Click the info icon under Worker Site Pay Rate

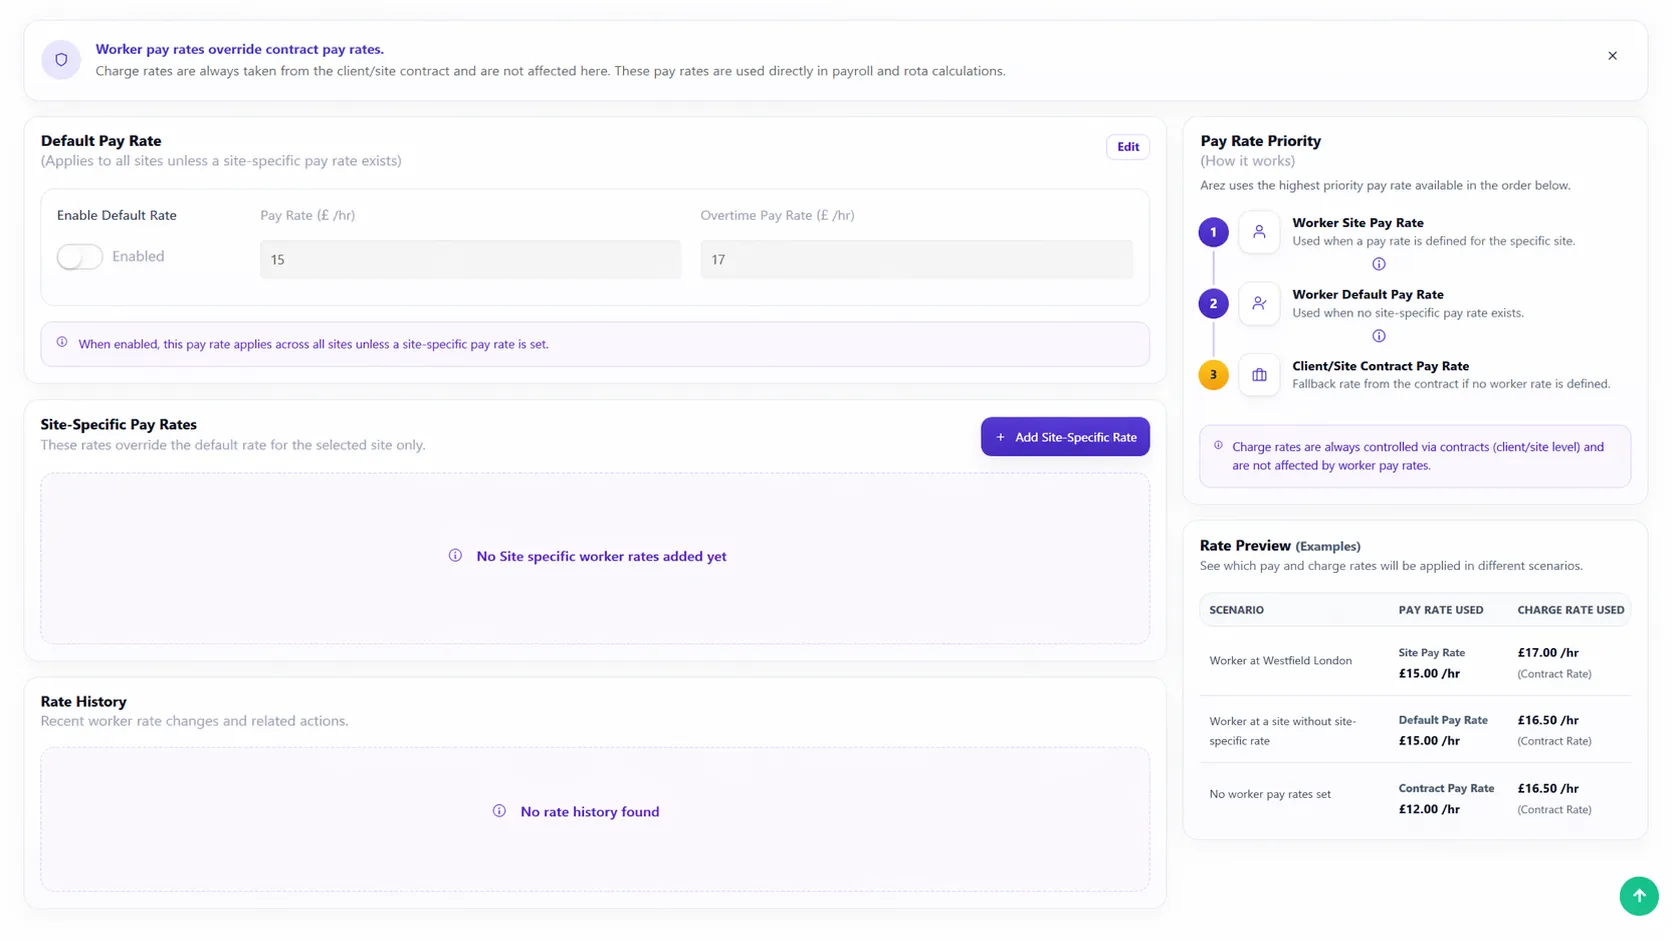(1378, 264)
